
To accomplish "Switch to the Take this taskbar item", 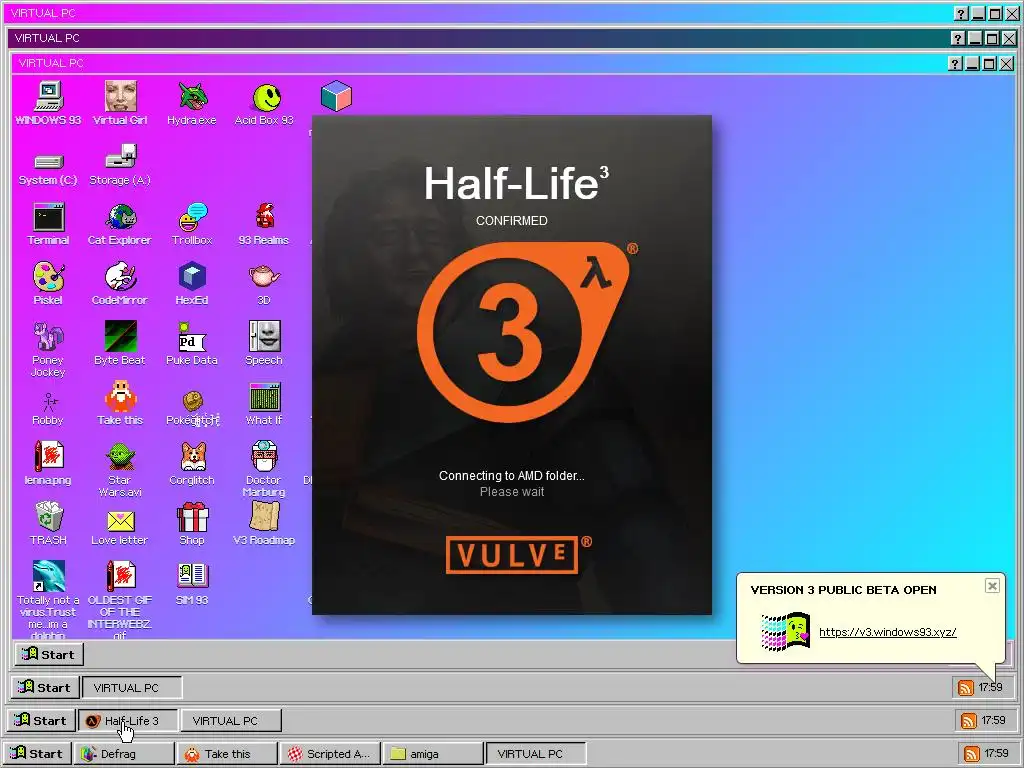I will click(x=227, y=753).
